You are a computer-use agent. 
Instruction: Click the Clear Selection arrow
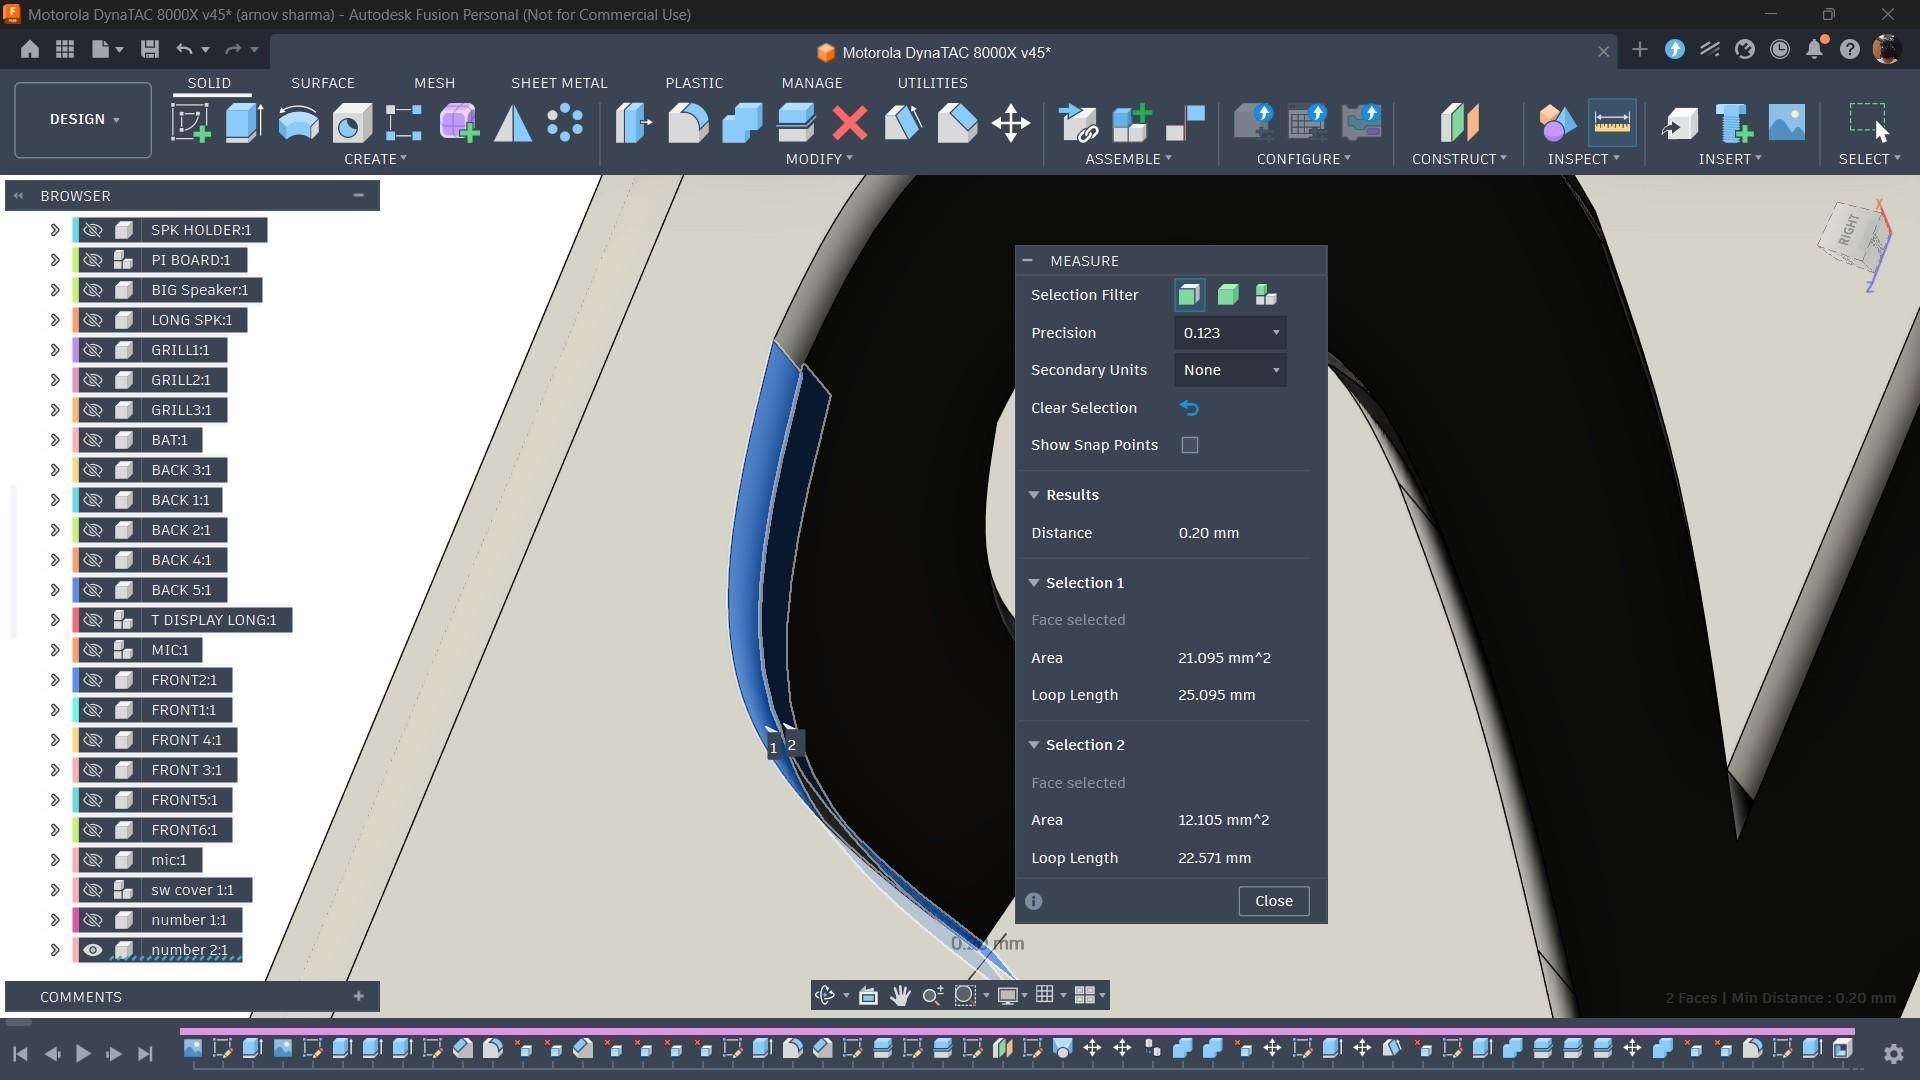[1189, 408]
